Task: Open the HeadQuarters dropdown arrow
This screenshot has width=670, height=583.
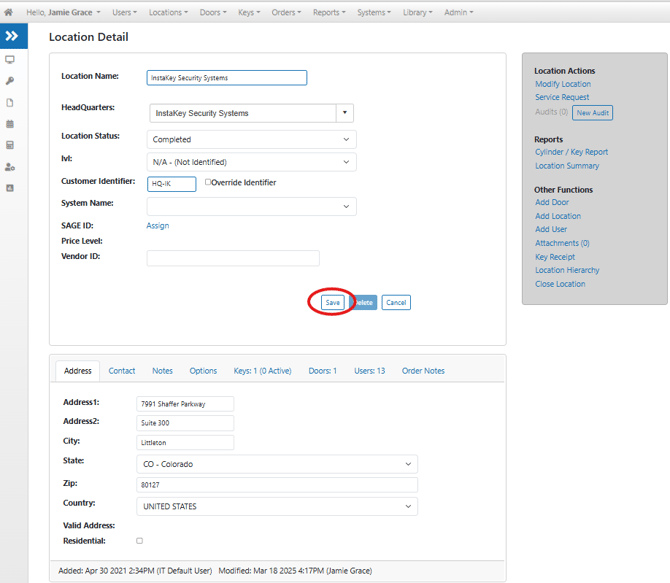Action: pyautogui.click(x=344, y=113)
